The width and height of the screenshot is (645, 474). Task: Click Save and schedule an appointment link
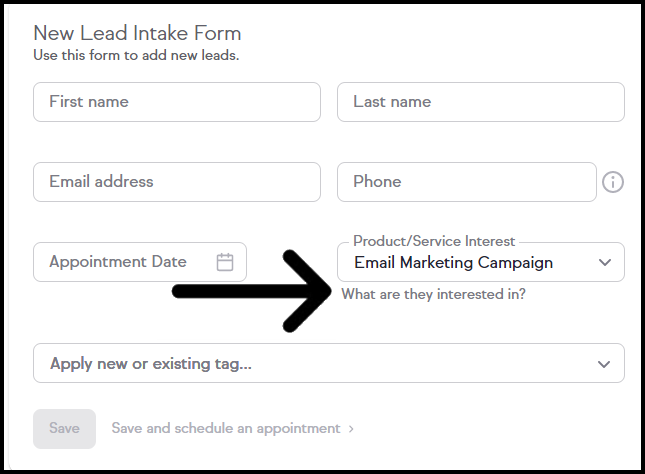pos(226,428)
